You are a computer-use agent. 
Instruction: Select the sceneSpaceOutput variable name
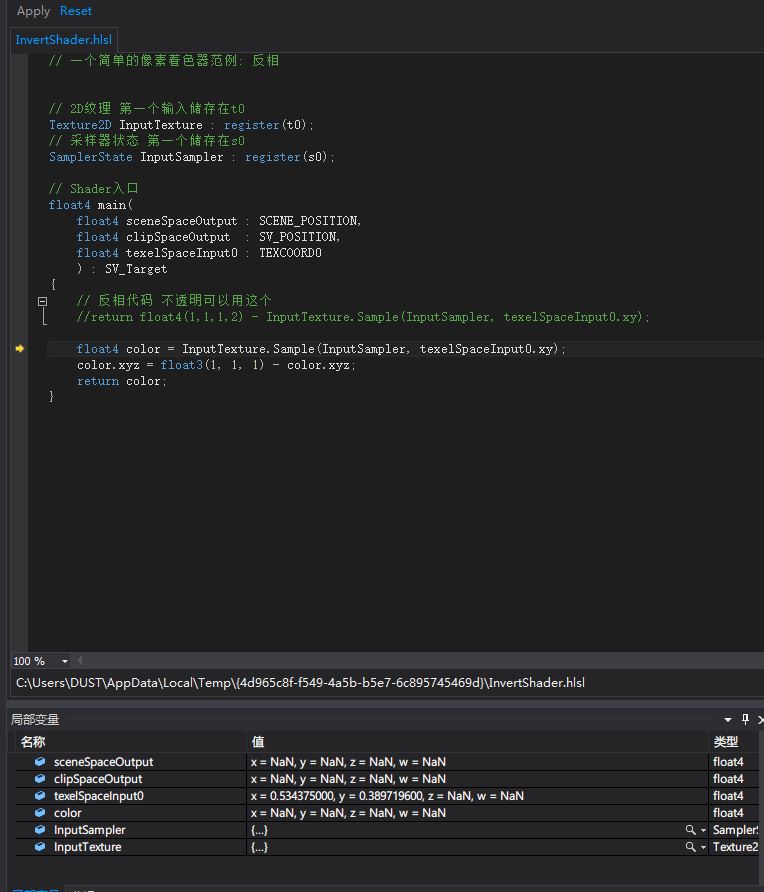tap(104, 762)
